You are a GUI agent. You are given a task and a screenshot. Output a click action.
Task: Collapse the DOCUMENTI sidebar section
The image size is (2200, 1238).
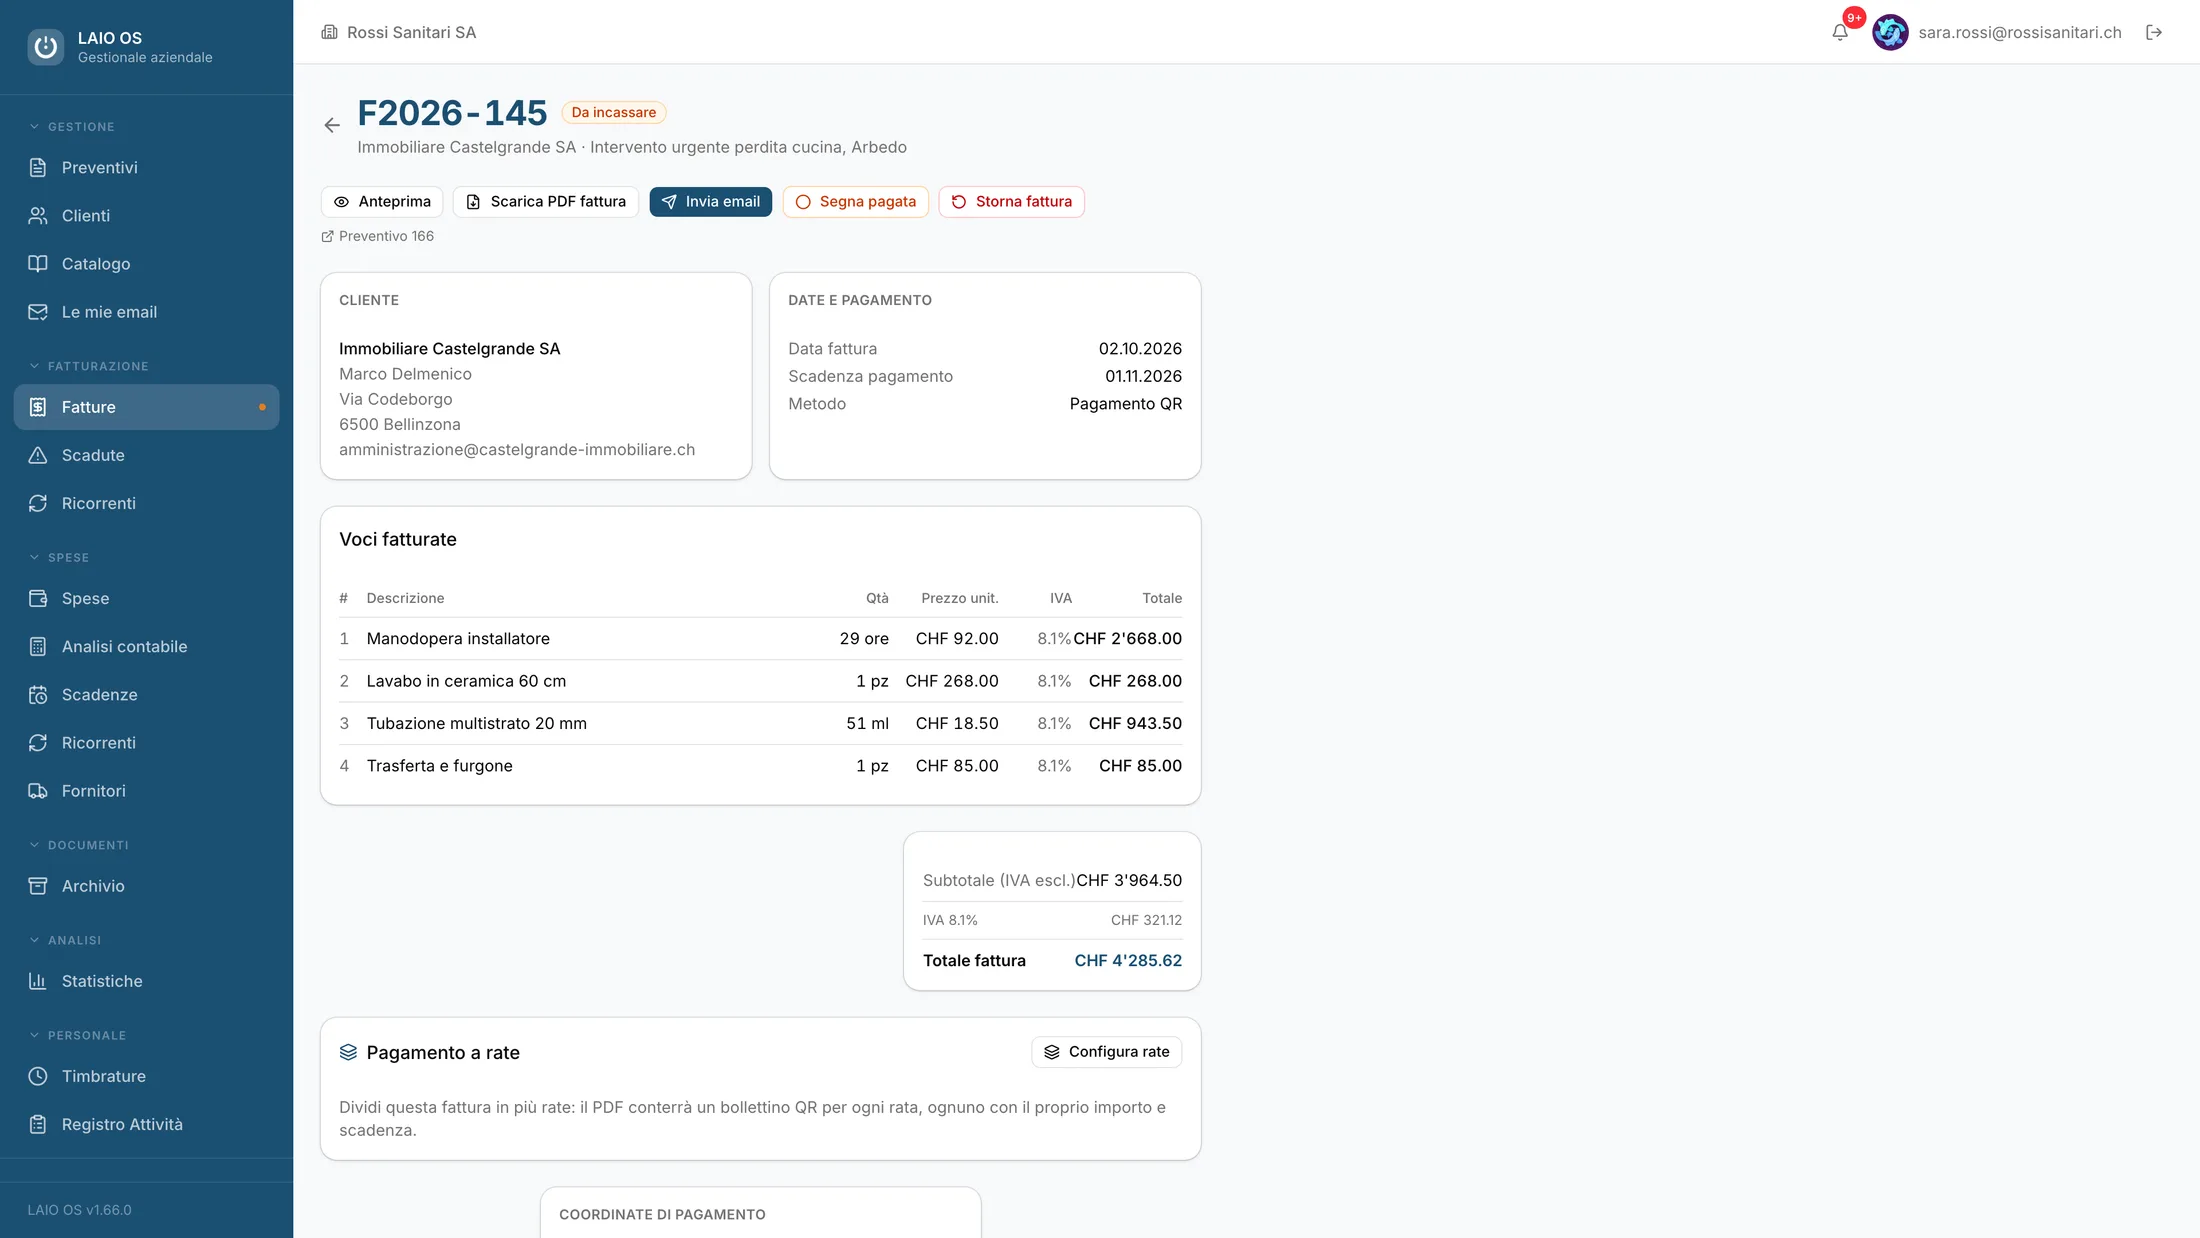coord(78,845)
